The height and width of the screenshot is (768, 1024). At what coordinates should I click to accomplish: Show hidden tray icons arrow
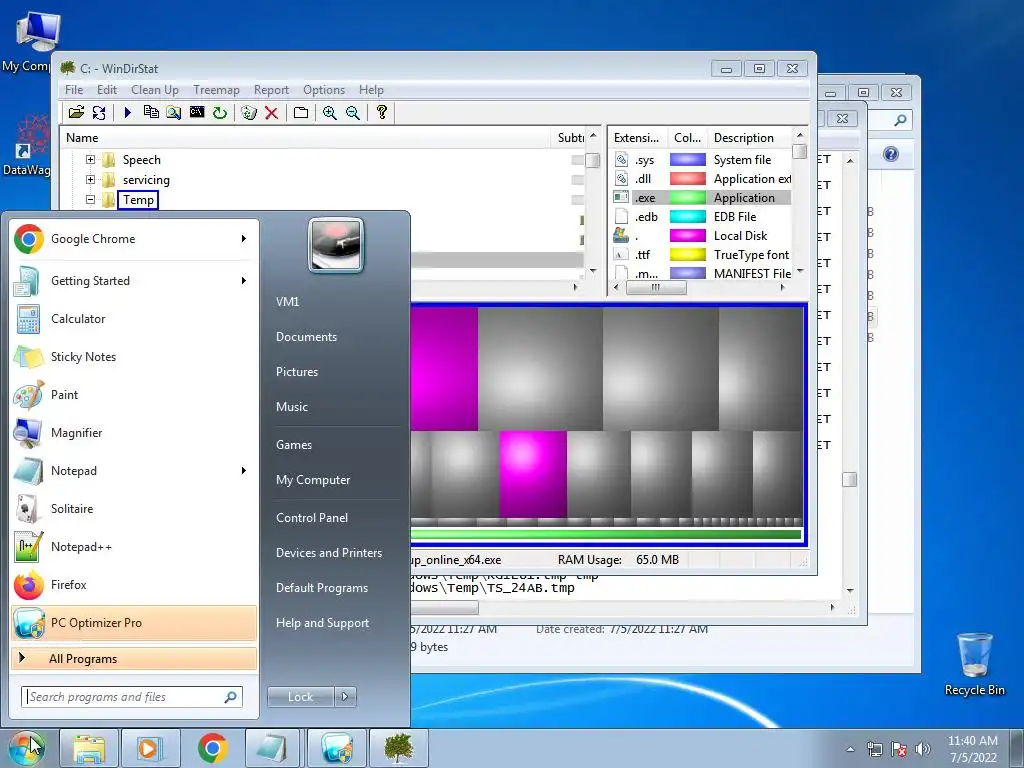coord(850,749)
